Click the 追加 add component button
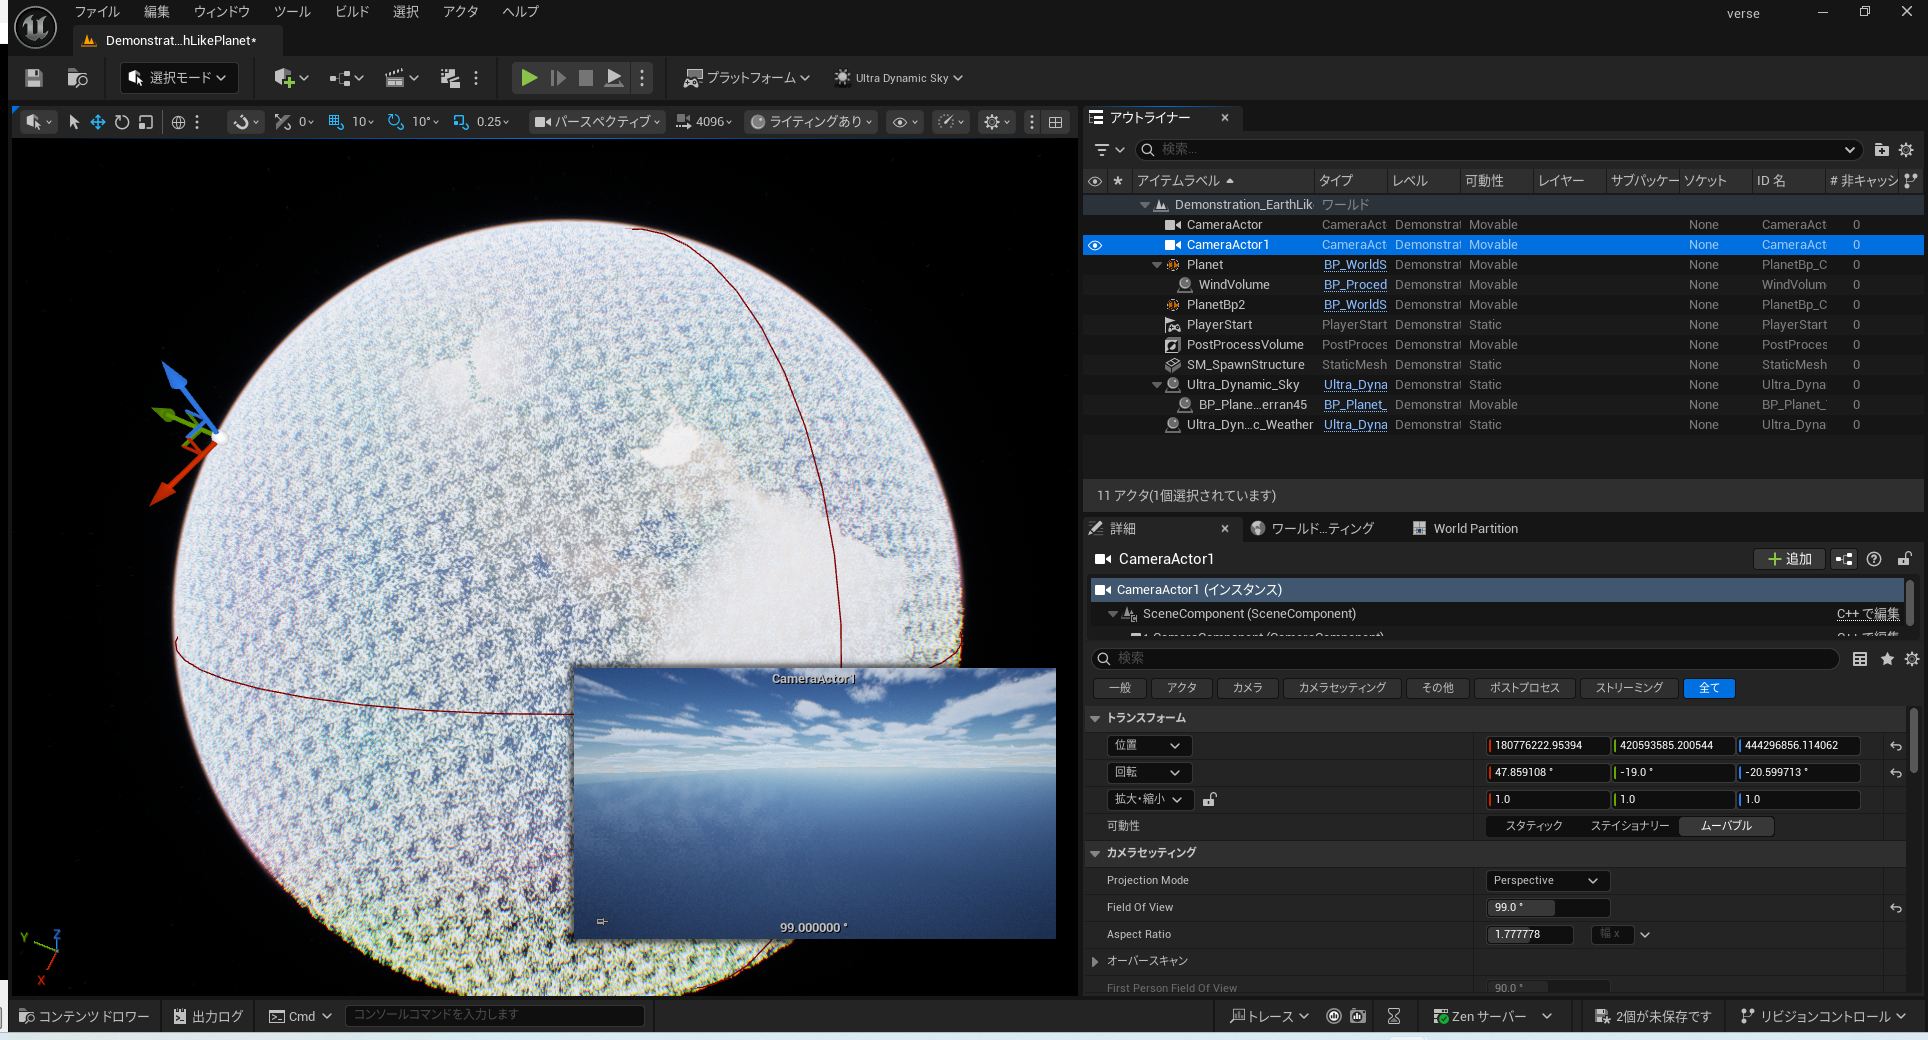The image size is (1928, 1040). tap(1789, 559)
